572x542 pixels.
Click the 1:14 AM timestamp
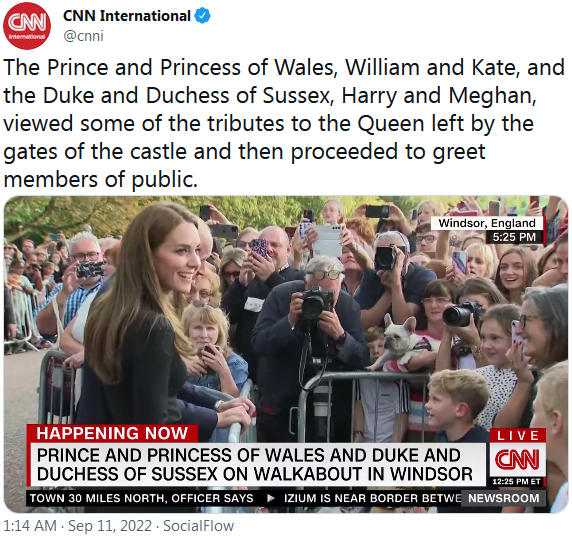click(x=30, y=526)
